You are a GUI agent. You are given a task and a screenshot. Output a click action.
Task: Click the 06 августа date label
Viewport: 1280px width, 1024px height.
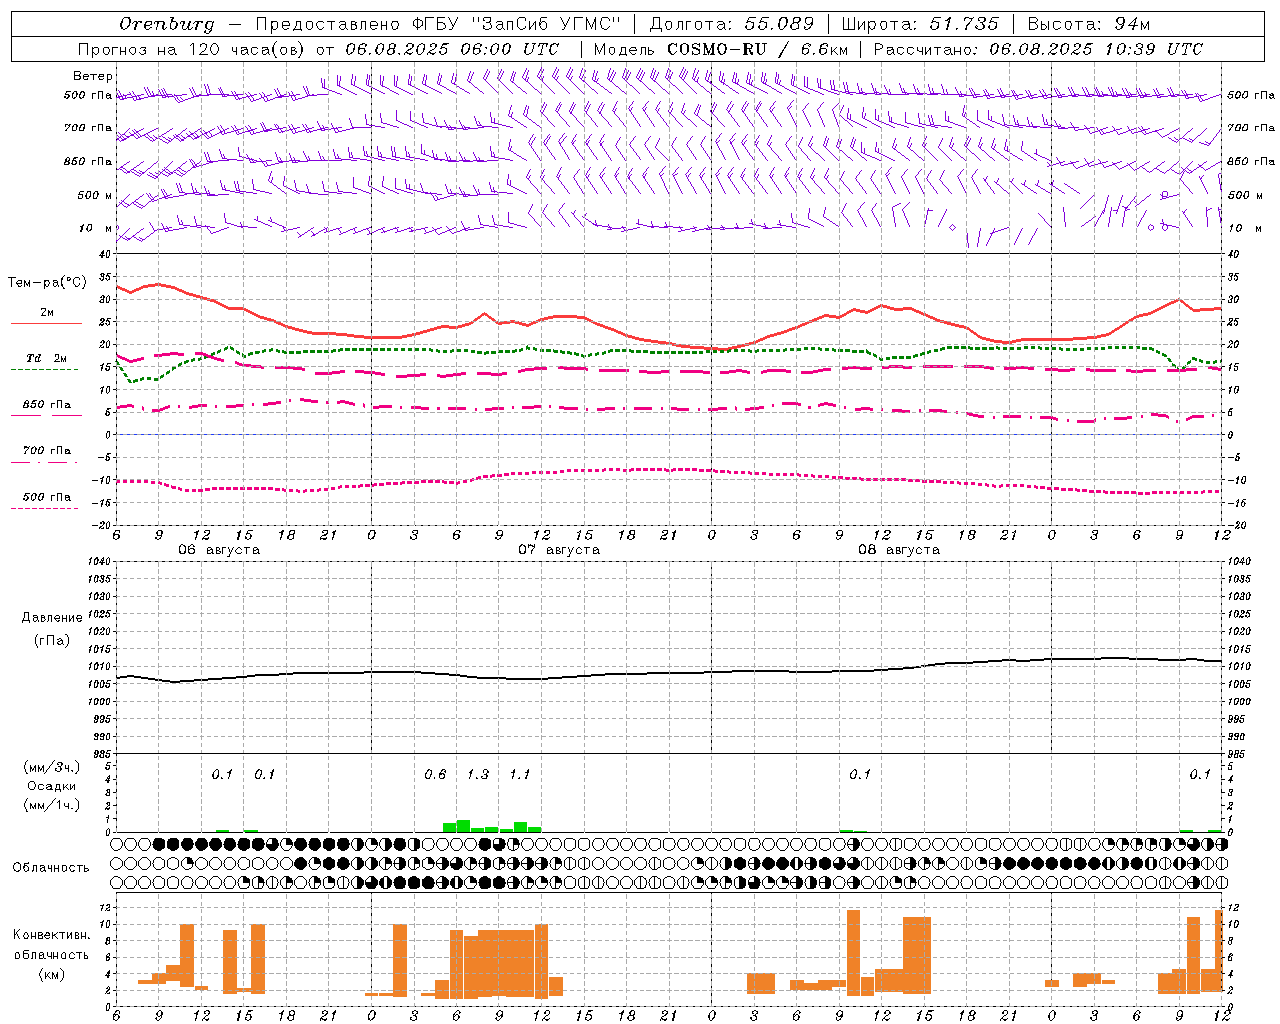click(219, 550)
